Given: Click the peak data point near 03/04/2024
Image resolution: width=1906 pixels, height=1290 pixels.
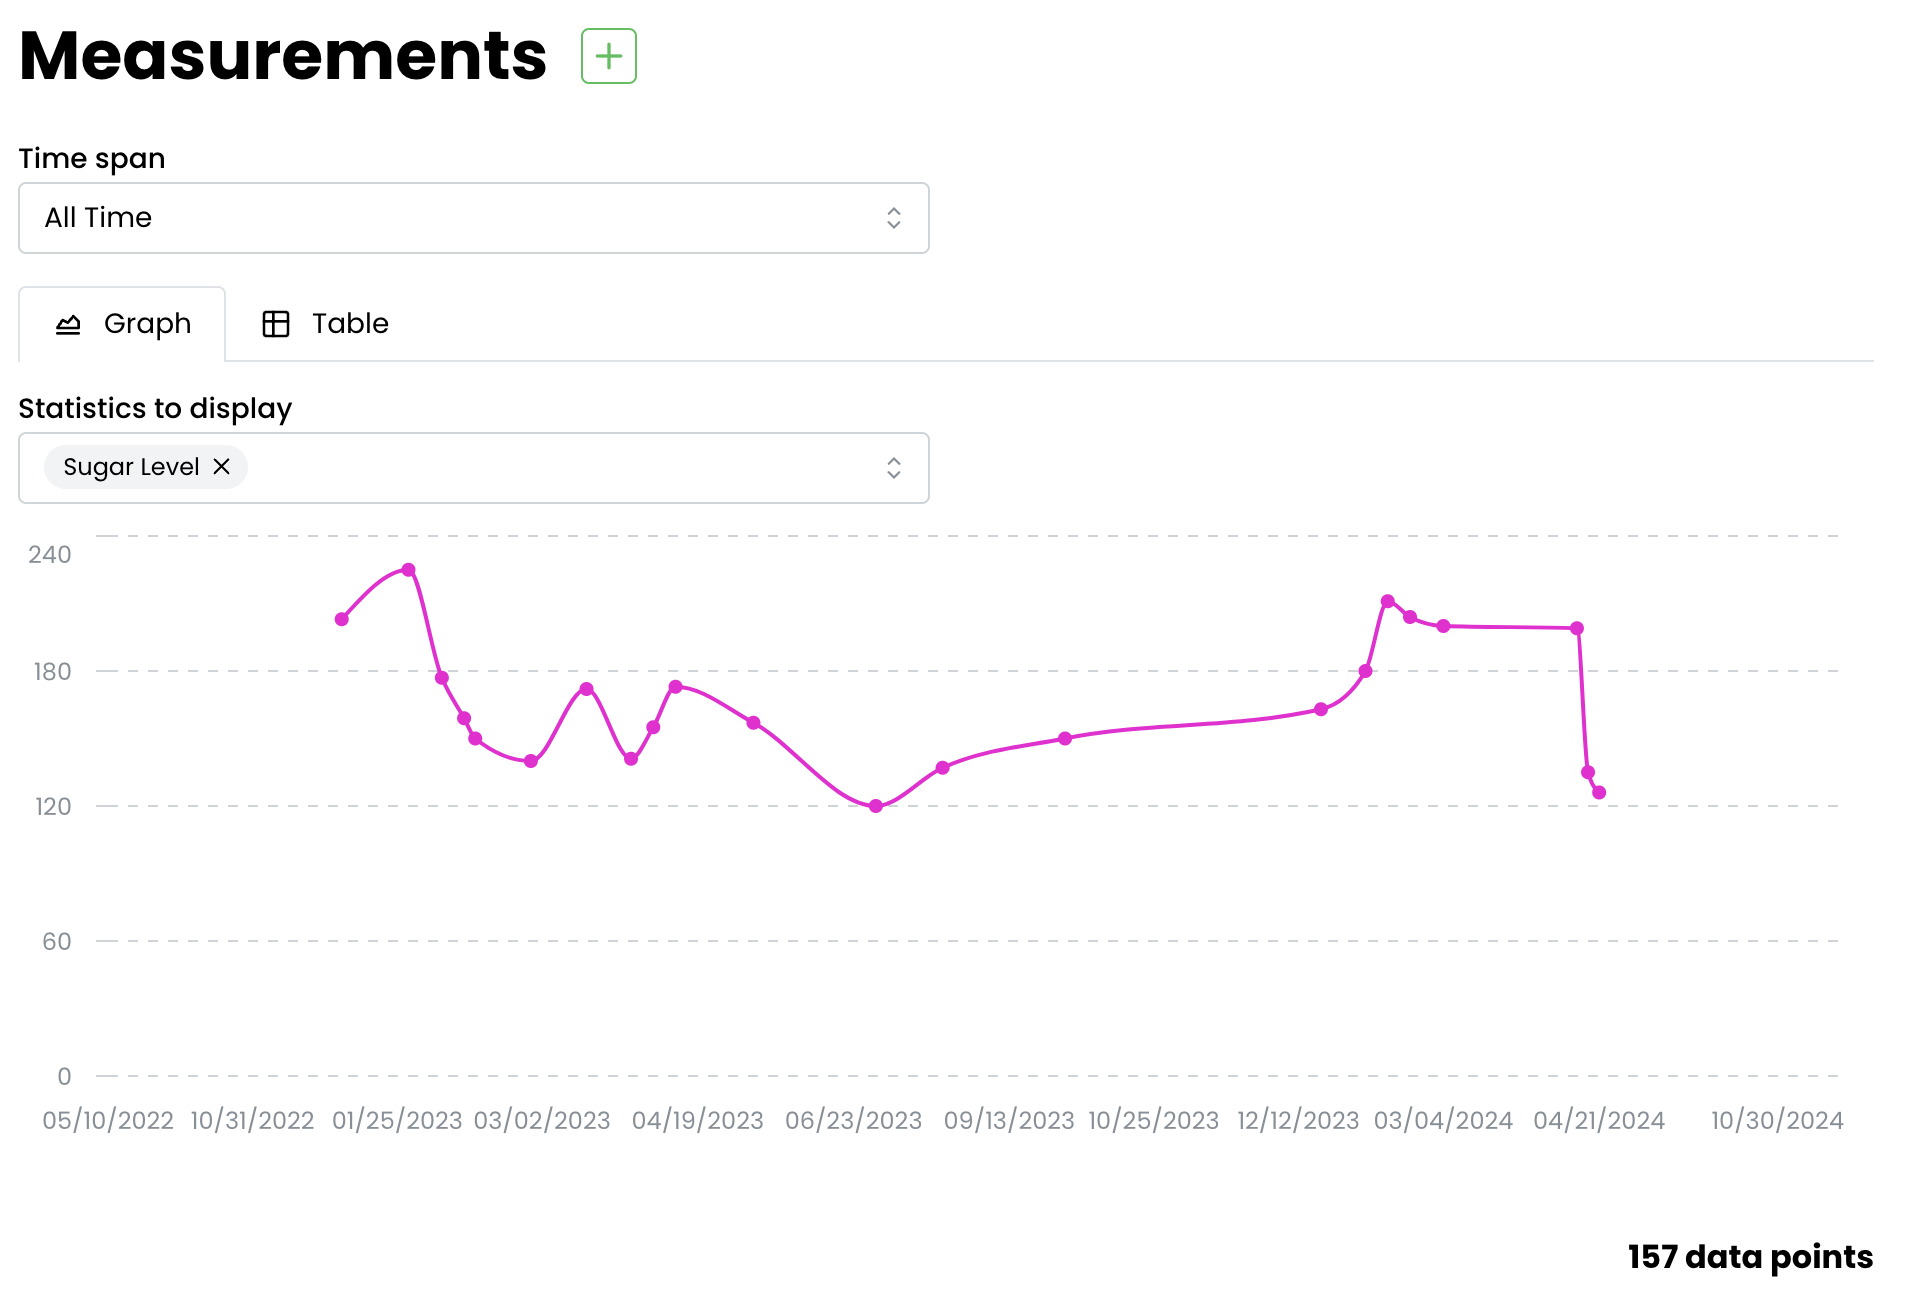Looking at the screenshot, I should click(1388, 601).
